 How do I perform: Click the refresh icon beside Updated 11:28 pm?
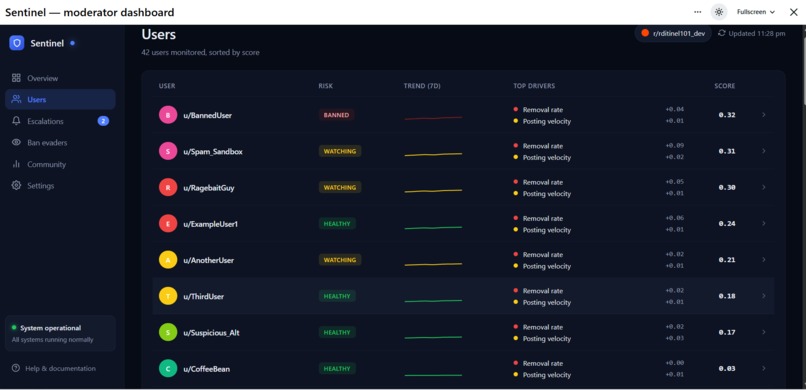click(x=722, y=33)
